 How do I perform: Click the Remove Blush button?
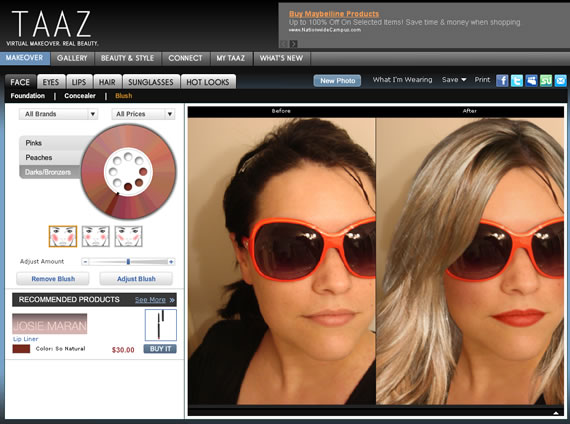coord(53,279)
